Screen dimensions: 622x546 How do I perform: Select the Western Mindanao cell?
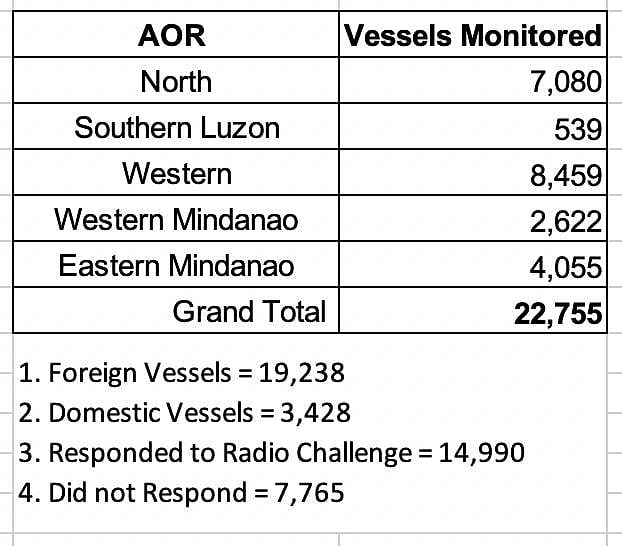pos(176,219)
